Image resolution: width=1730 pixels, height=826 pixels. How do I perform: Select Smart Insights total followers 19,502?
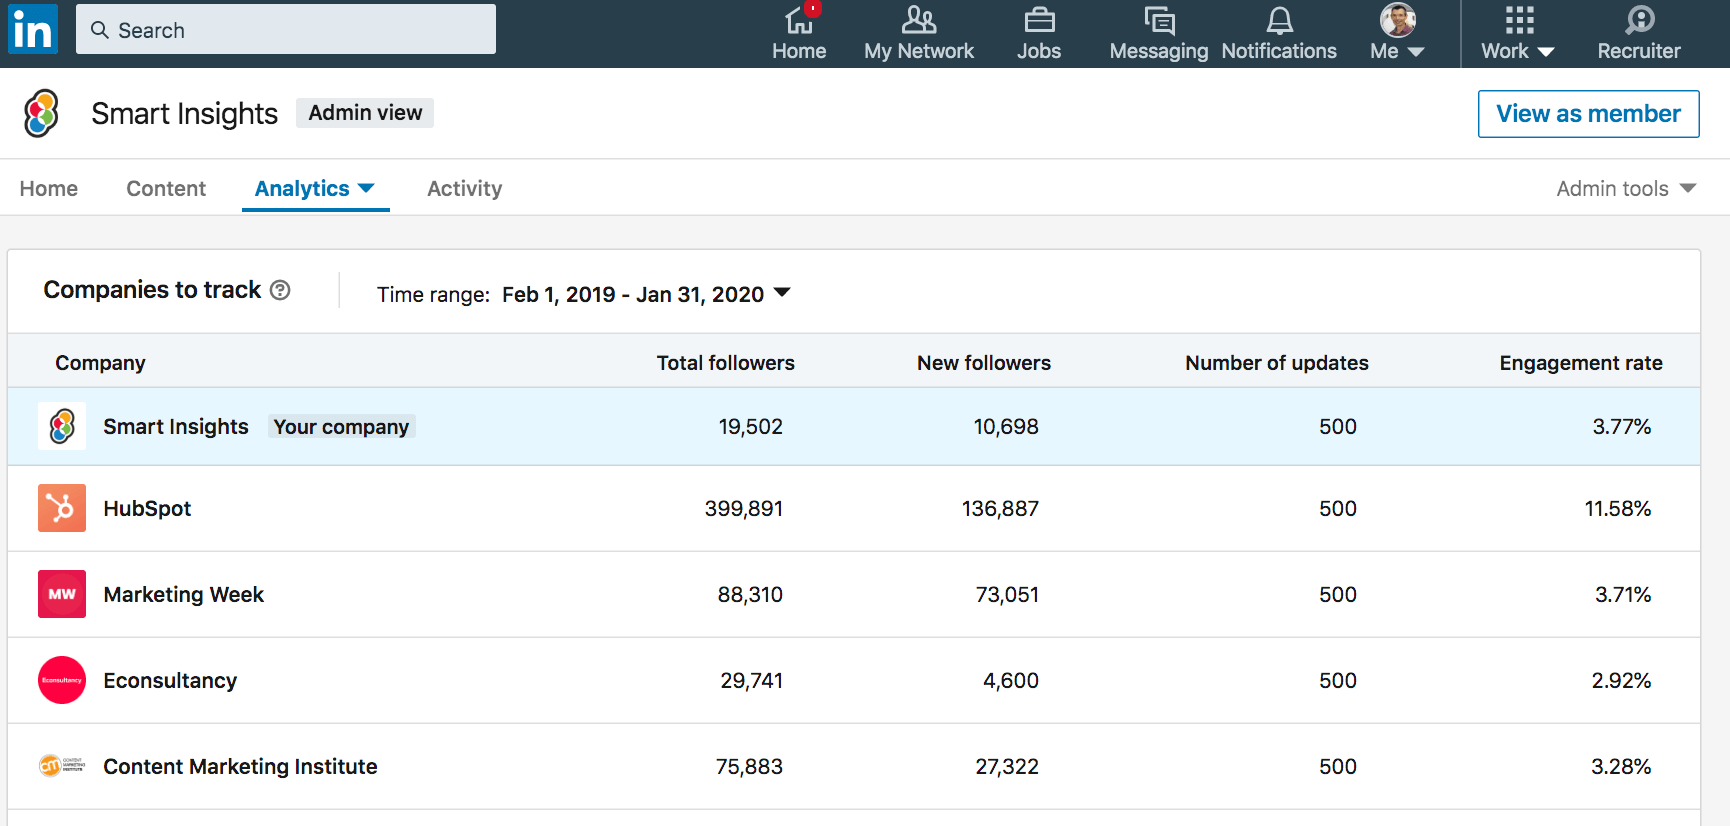point(751,426)
